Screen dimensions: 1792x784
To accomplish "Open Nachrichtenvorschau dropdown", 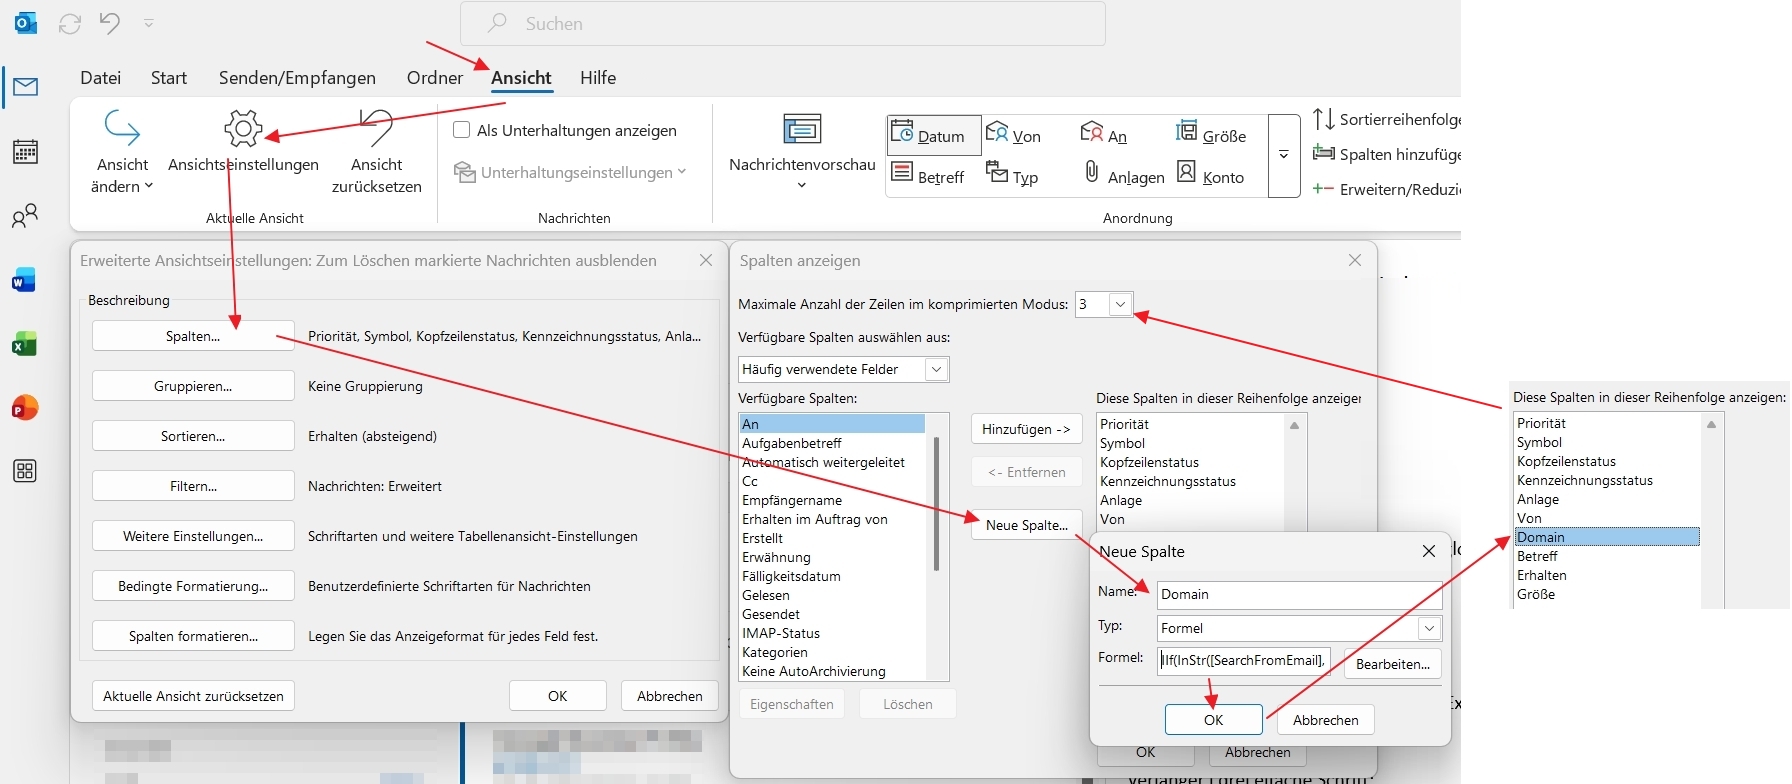I will pos(802,154).
